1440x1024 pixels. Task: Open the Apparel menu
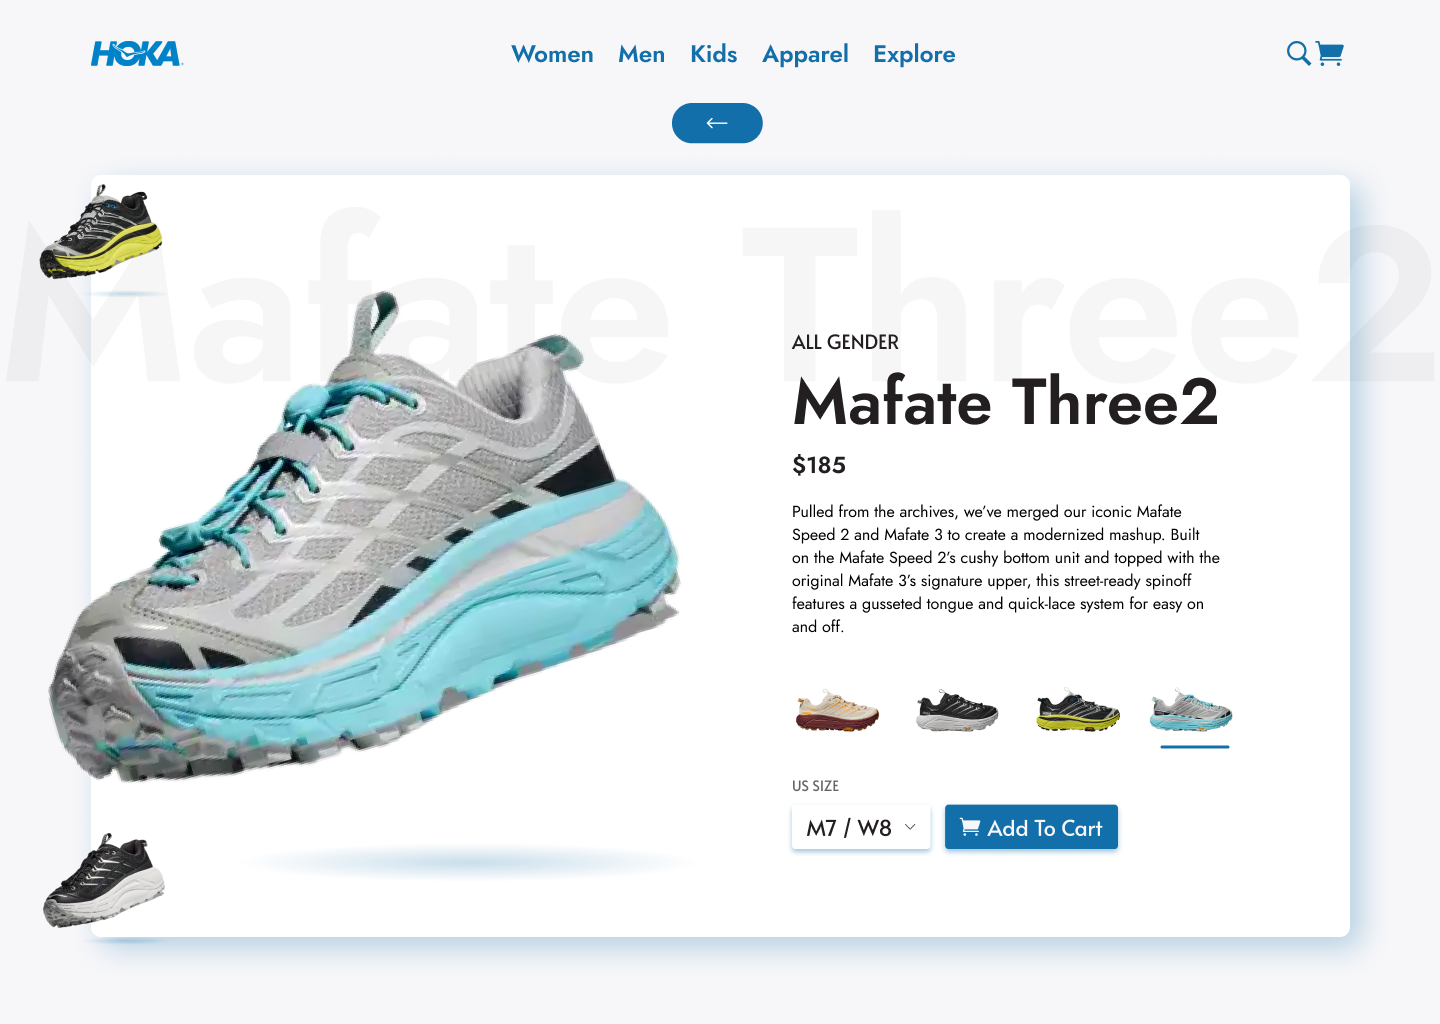click(805, 54)
